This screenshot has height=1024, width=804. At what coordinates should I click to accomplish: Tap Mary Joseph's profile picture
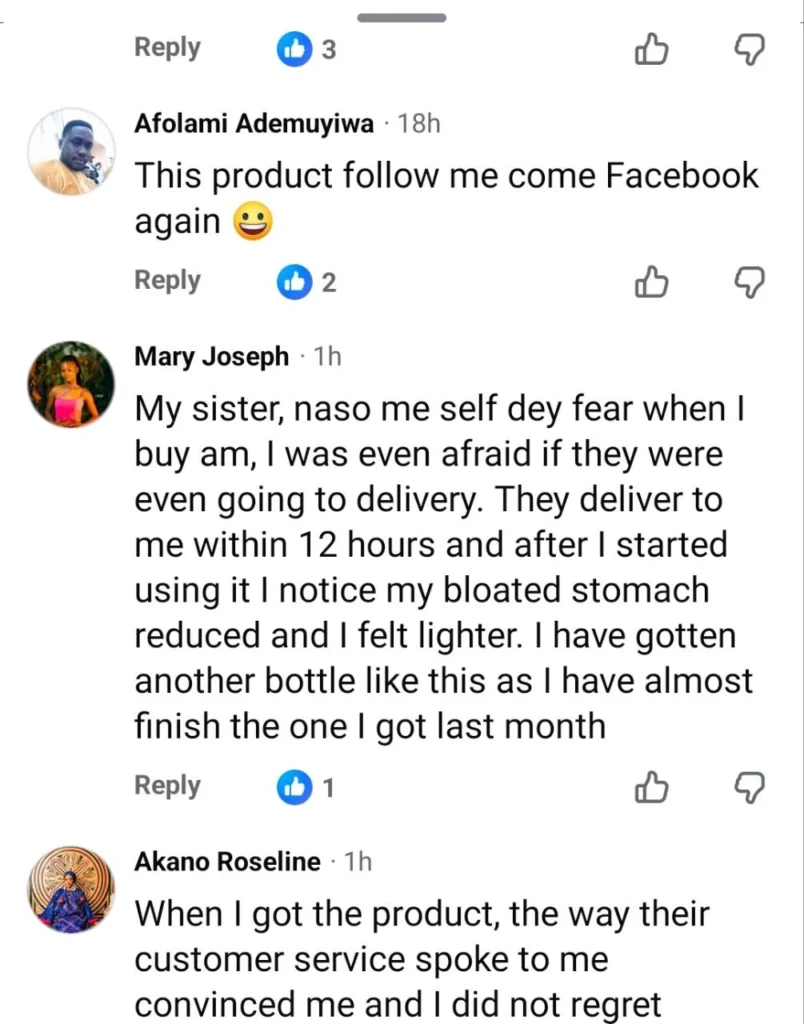[x=70, y=385]
